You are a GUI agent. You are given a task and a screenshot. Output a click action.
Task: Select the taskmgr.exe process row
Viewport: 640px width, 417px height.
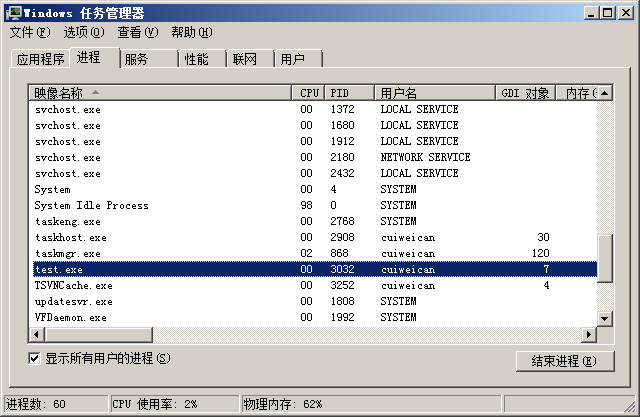pos(315,253)
